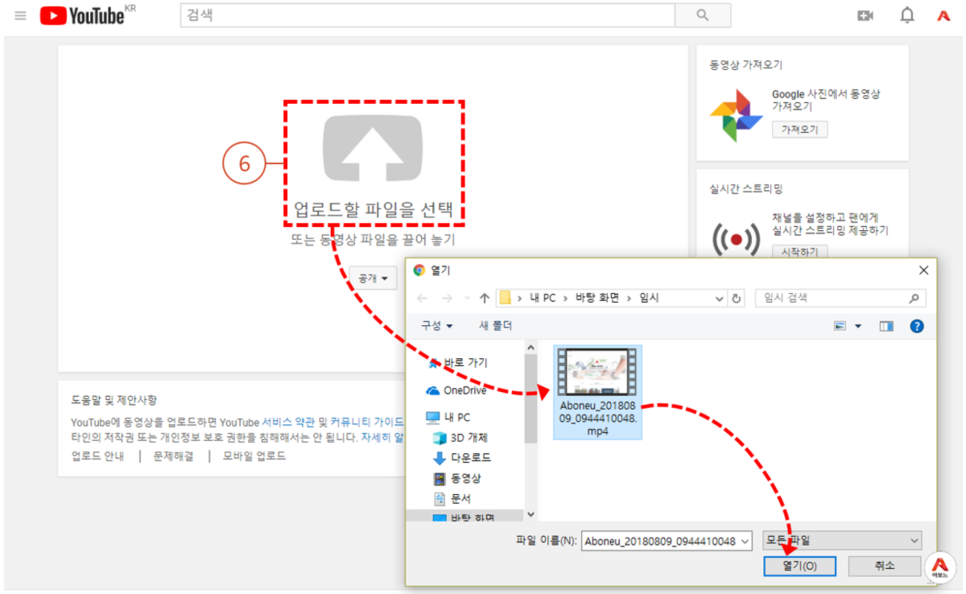
Task: Select 바로 가기 quick access
Action: (458, 363)
